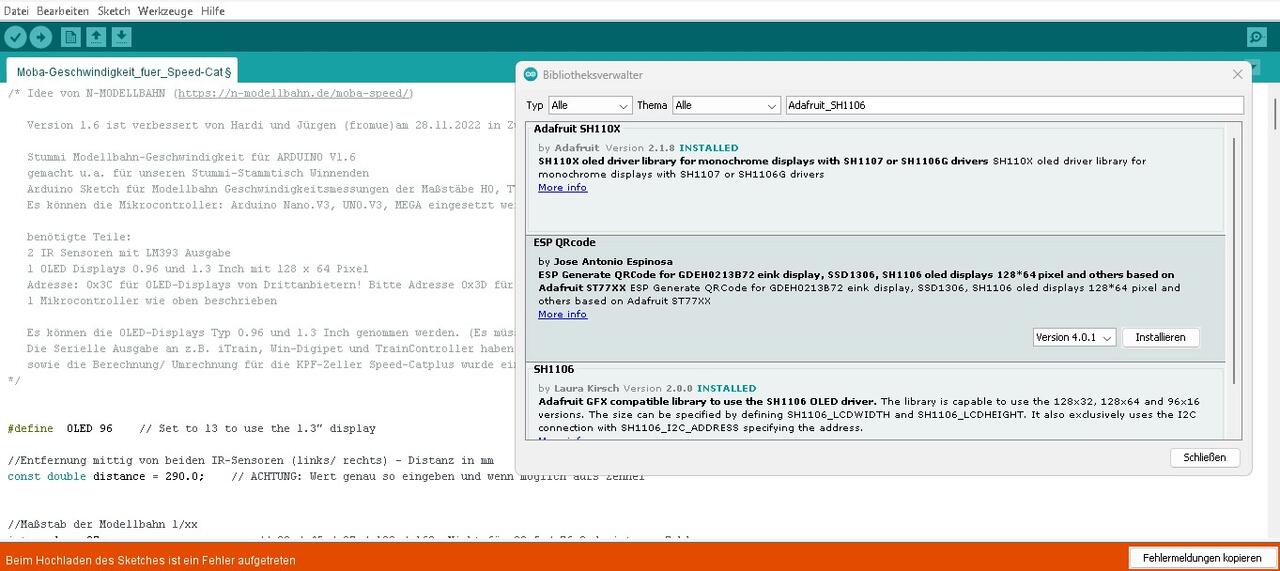Open a sketch with the Open icon
Image resolution: width=1280 pixels, height=571 pixels.
[x=96, y=37]
